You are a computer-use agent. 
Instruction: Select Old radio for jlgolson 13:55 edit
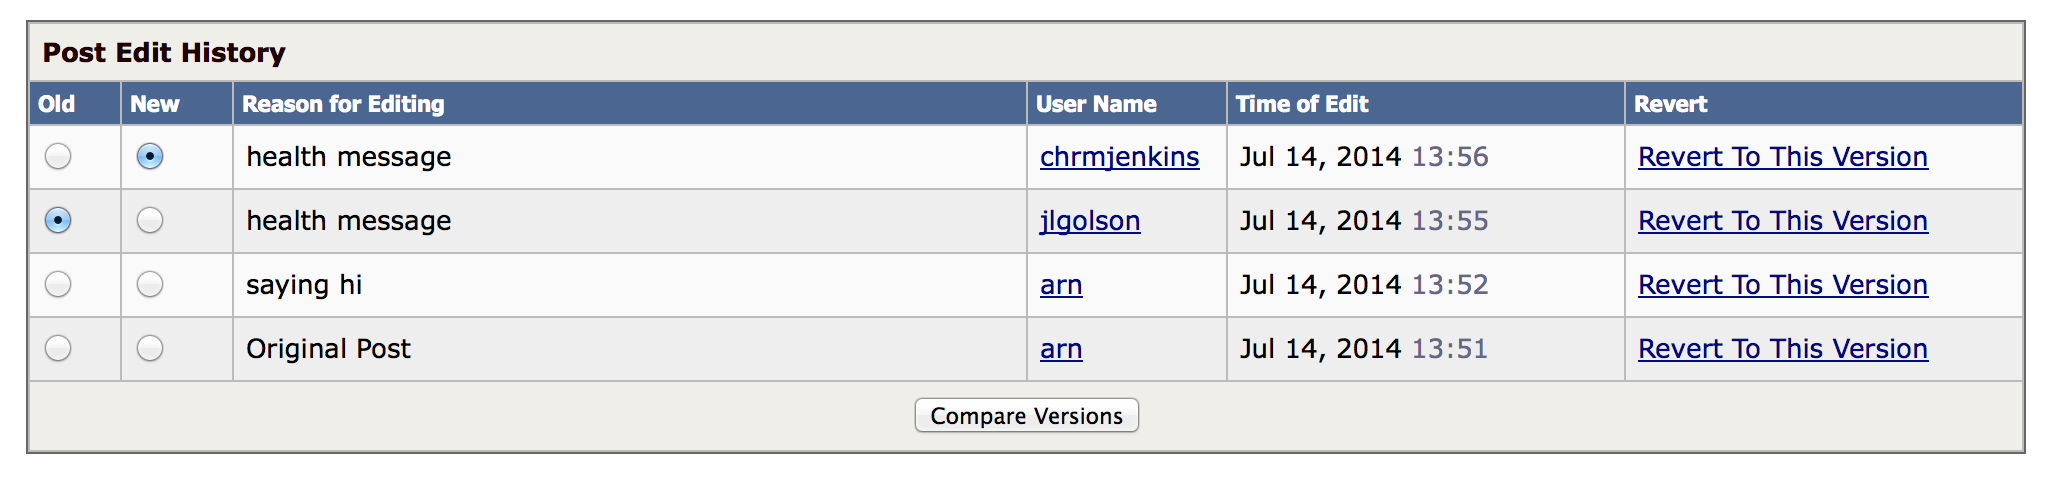[x=58, y=220]
